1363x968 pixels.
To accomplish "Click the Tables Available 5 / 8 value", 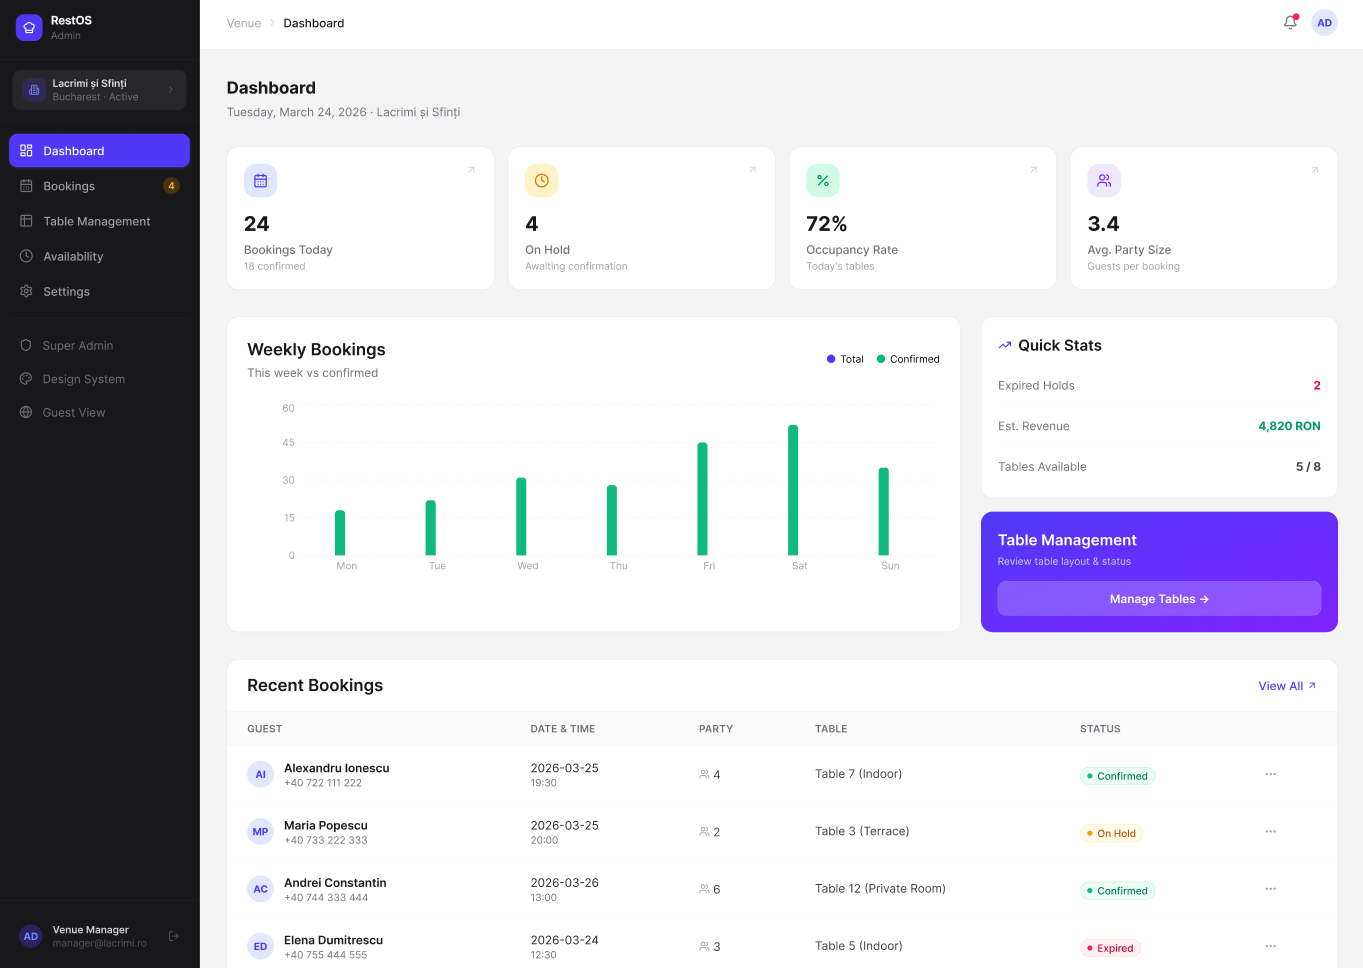I will 1308,467.
